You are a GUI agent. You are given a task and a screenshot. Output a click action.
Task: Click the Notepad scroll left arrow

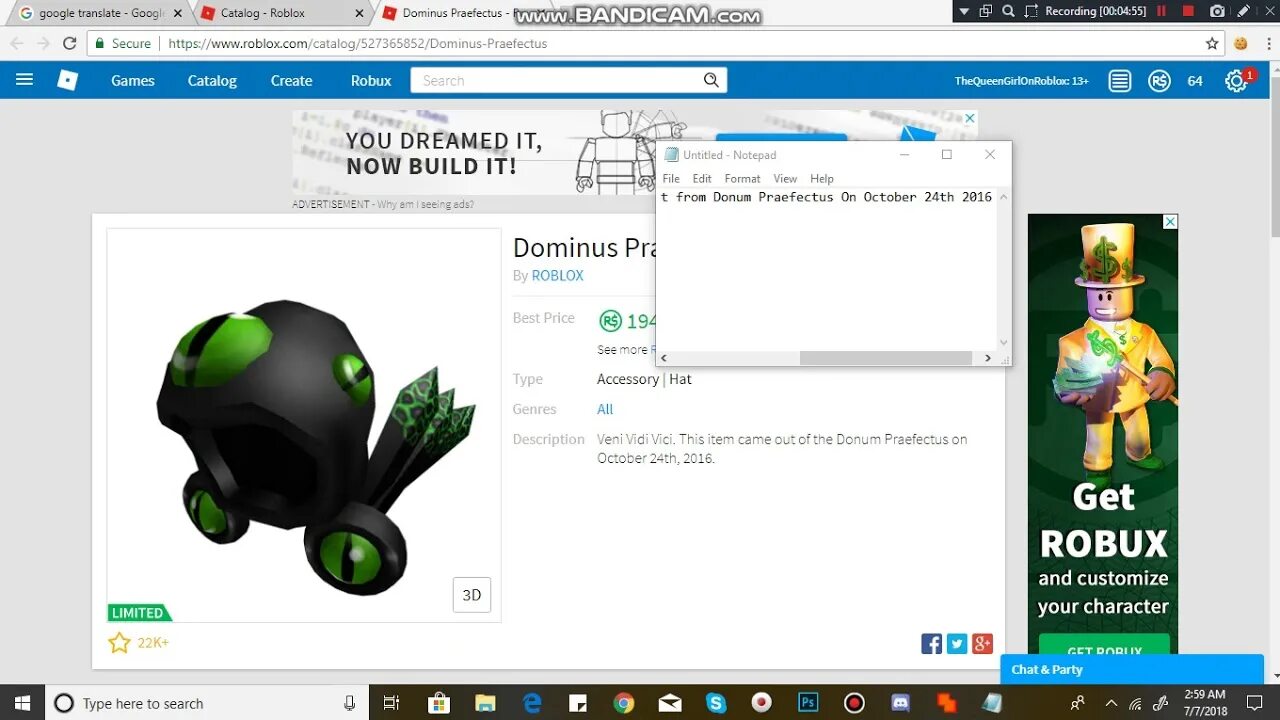pos(664,358)
